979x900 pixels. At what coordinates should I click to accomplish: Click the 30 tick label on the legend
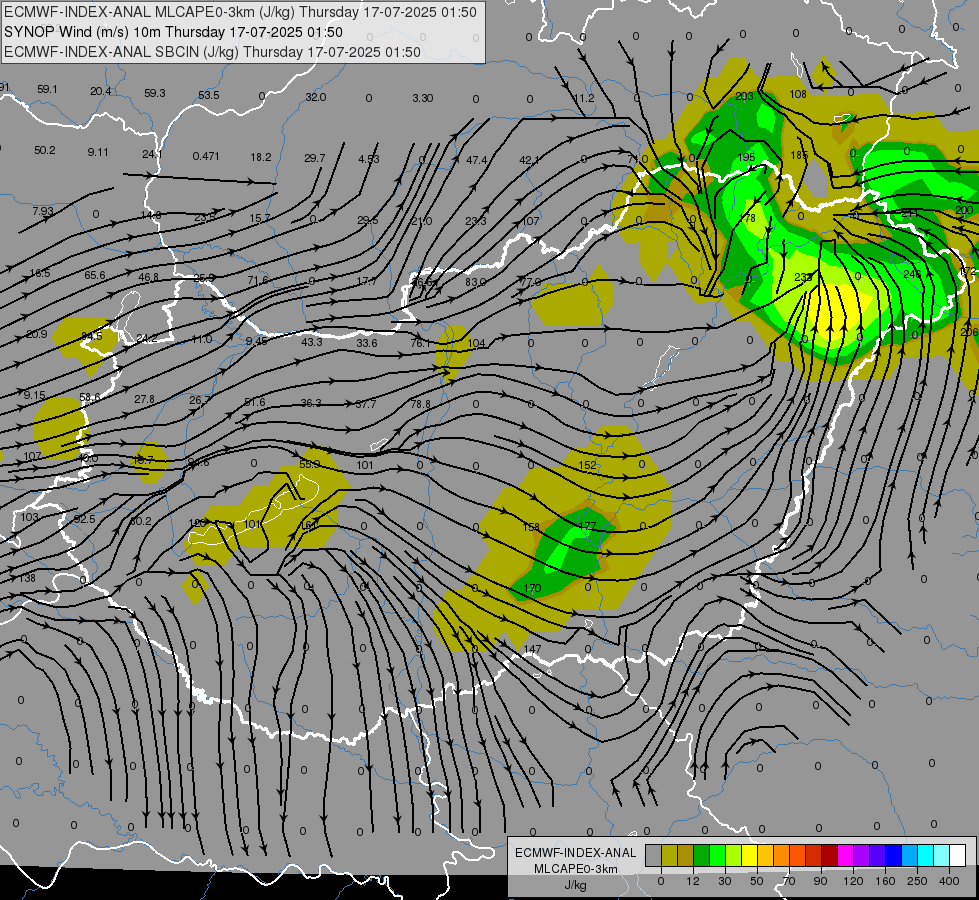point(725,881)
